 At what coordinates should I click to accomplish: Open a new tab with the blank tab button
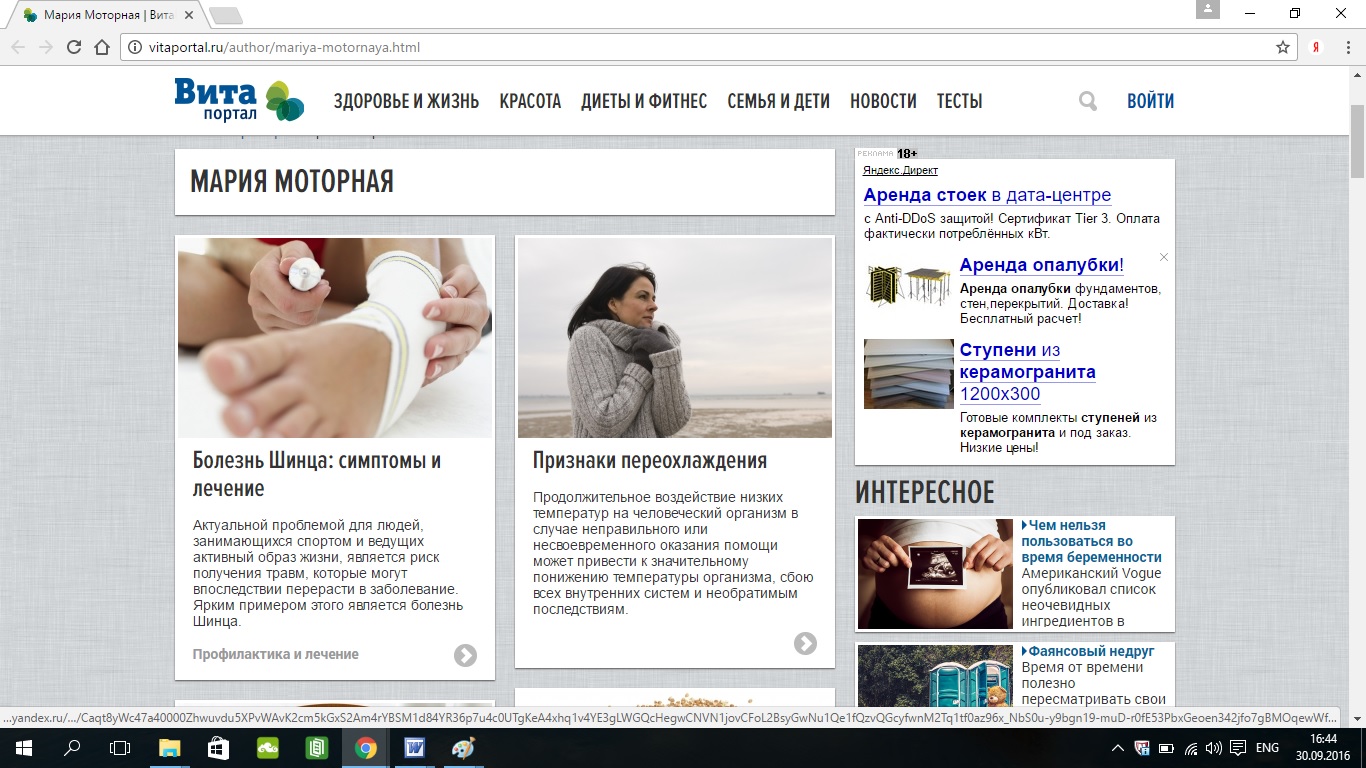(226, 15)
